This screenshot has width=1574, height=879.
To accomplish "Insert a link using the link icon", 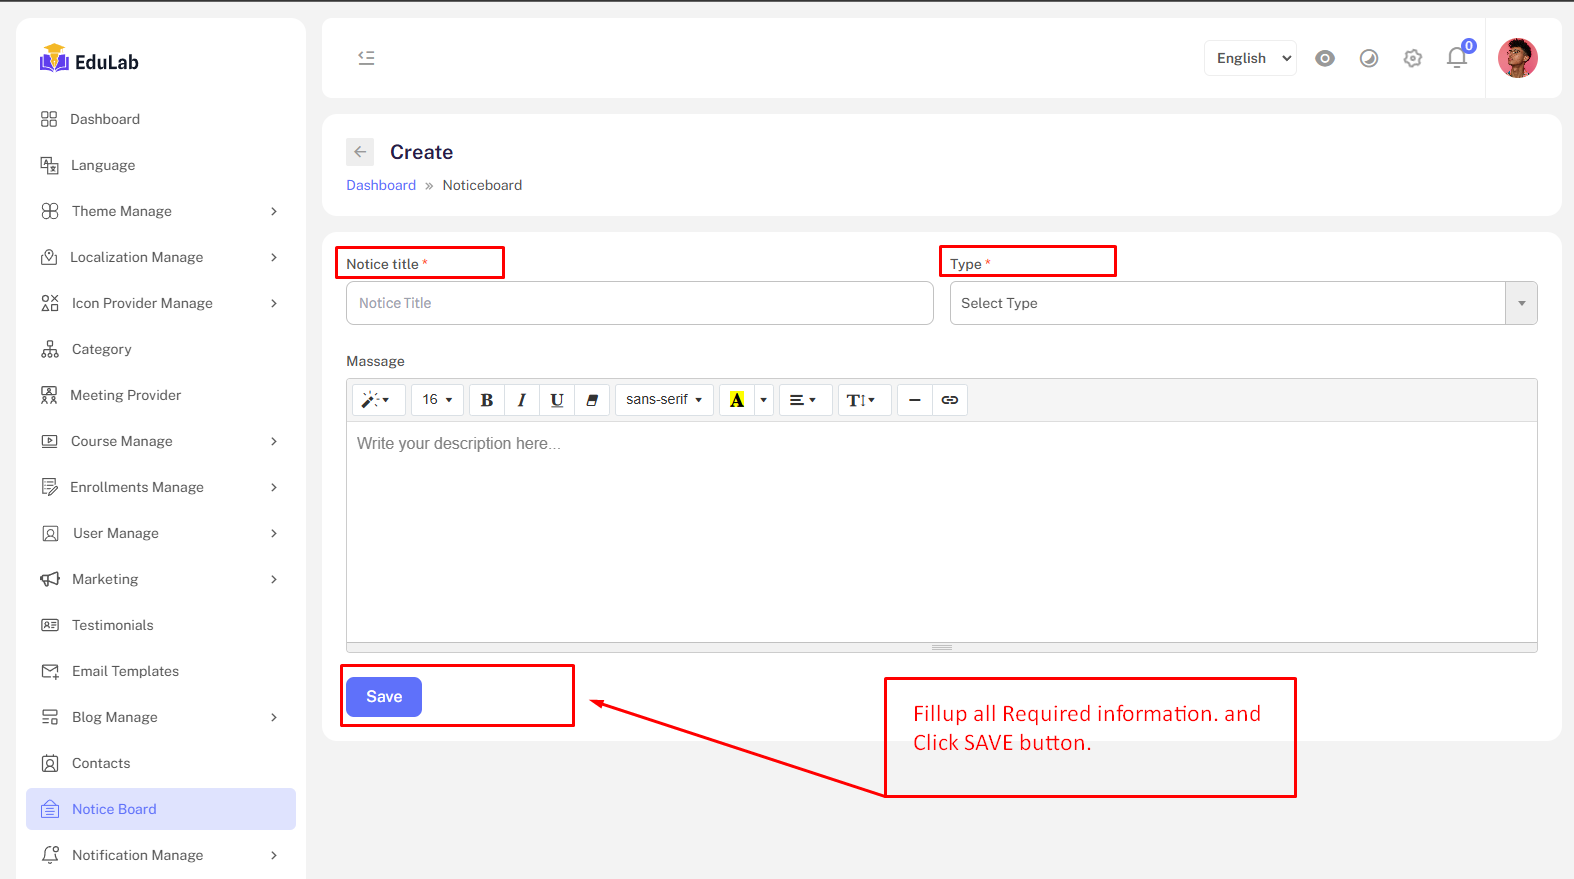I will pyautogui.click(x=950, y=400).
